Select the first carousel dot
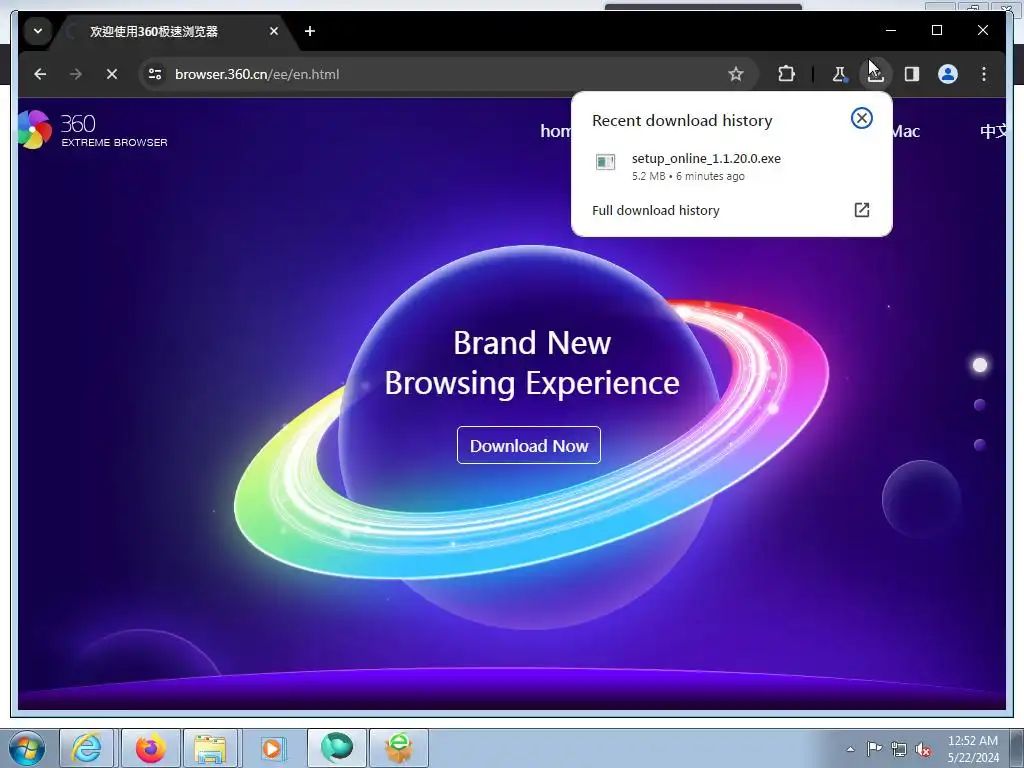This screenshot has height=768, width=1024. (x=980, y=365)
